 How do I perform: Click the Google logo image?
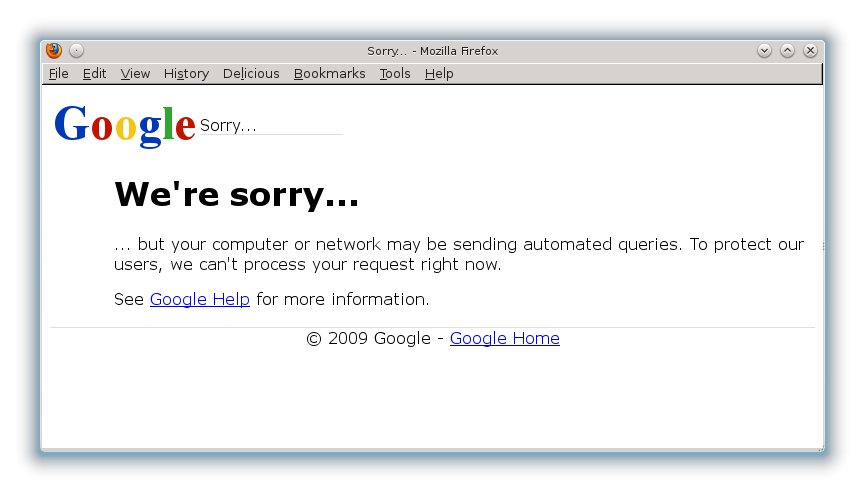coord(125,126)
